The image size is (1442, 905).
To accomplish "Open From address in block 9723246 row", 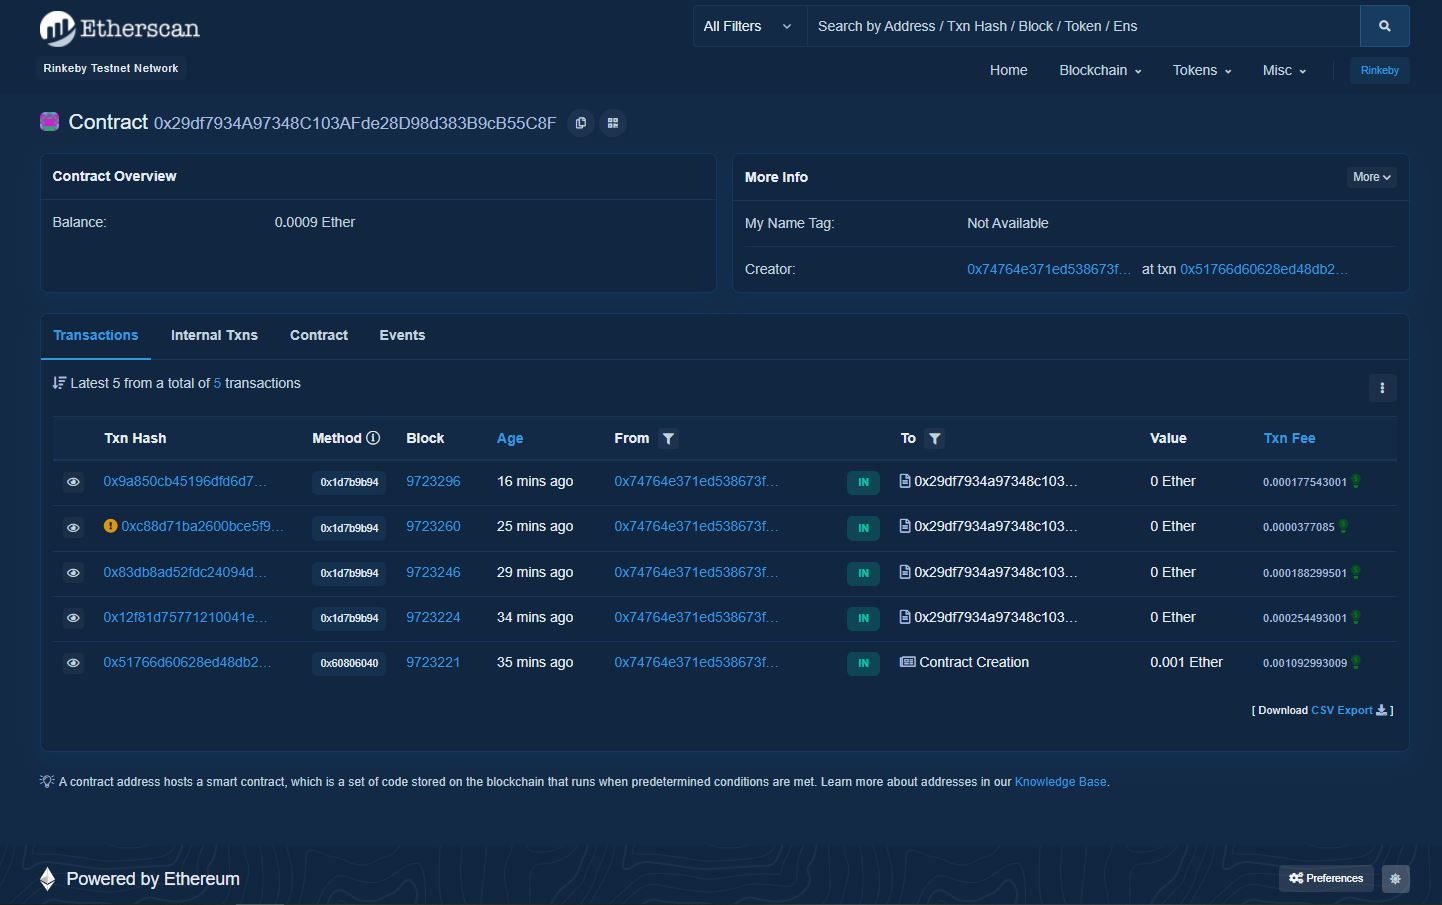I will pos(696,572).
